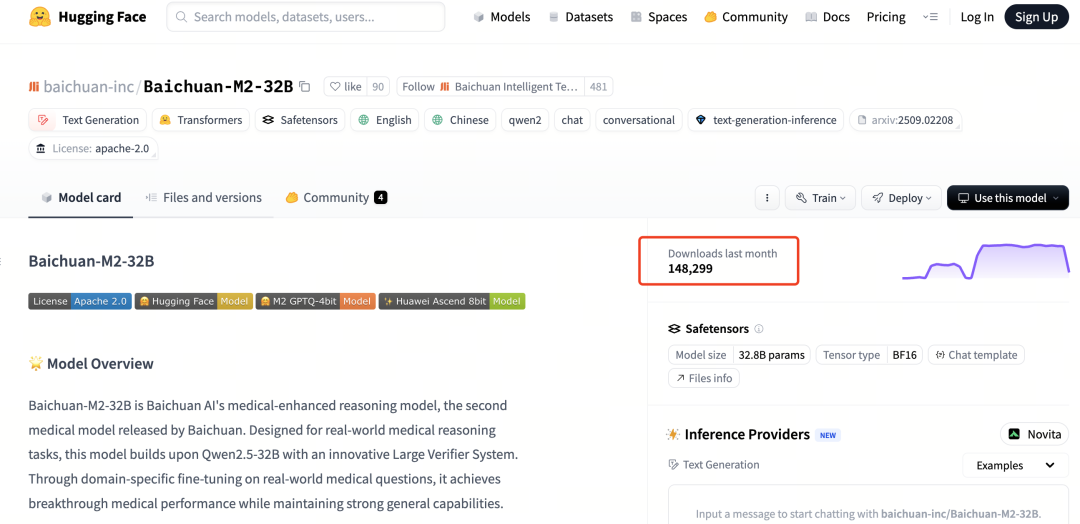Copy the model name with the copy icon
Screen dimensions: 1080x524
pyautogui.click(x=305, y=87)
